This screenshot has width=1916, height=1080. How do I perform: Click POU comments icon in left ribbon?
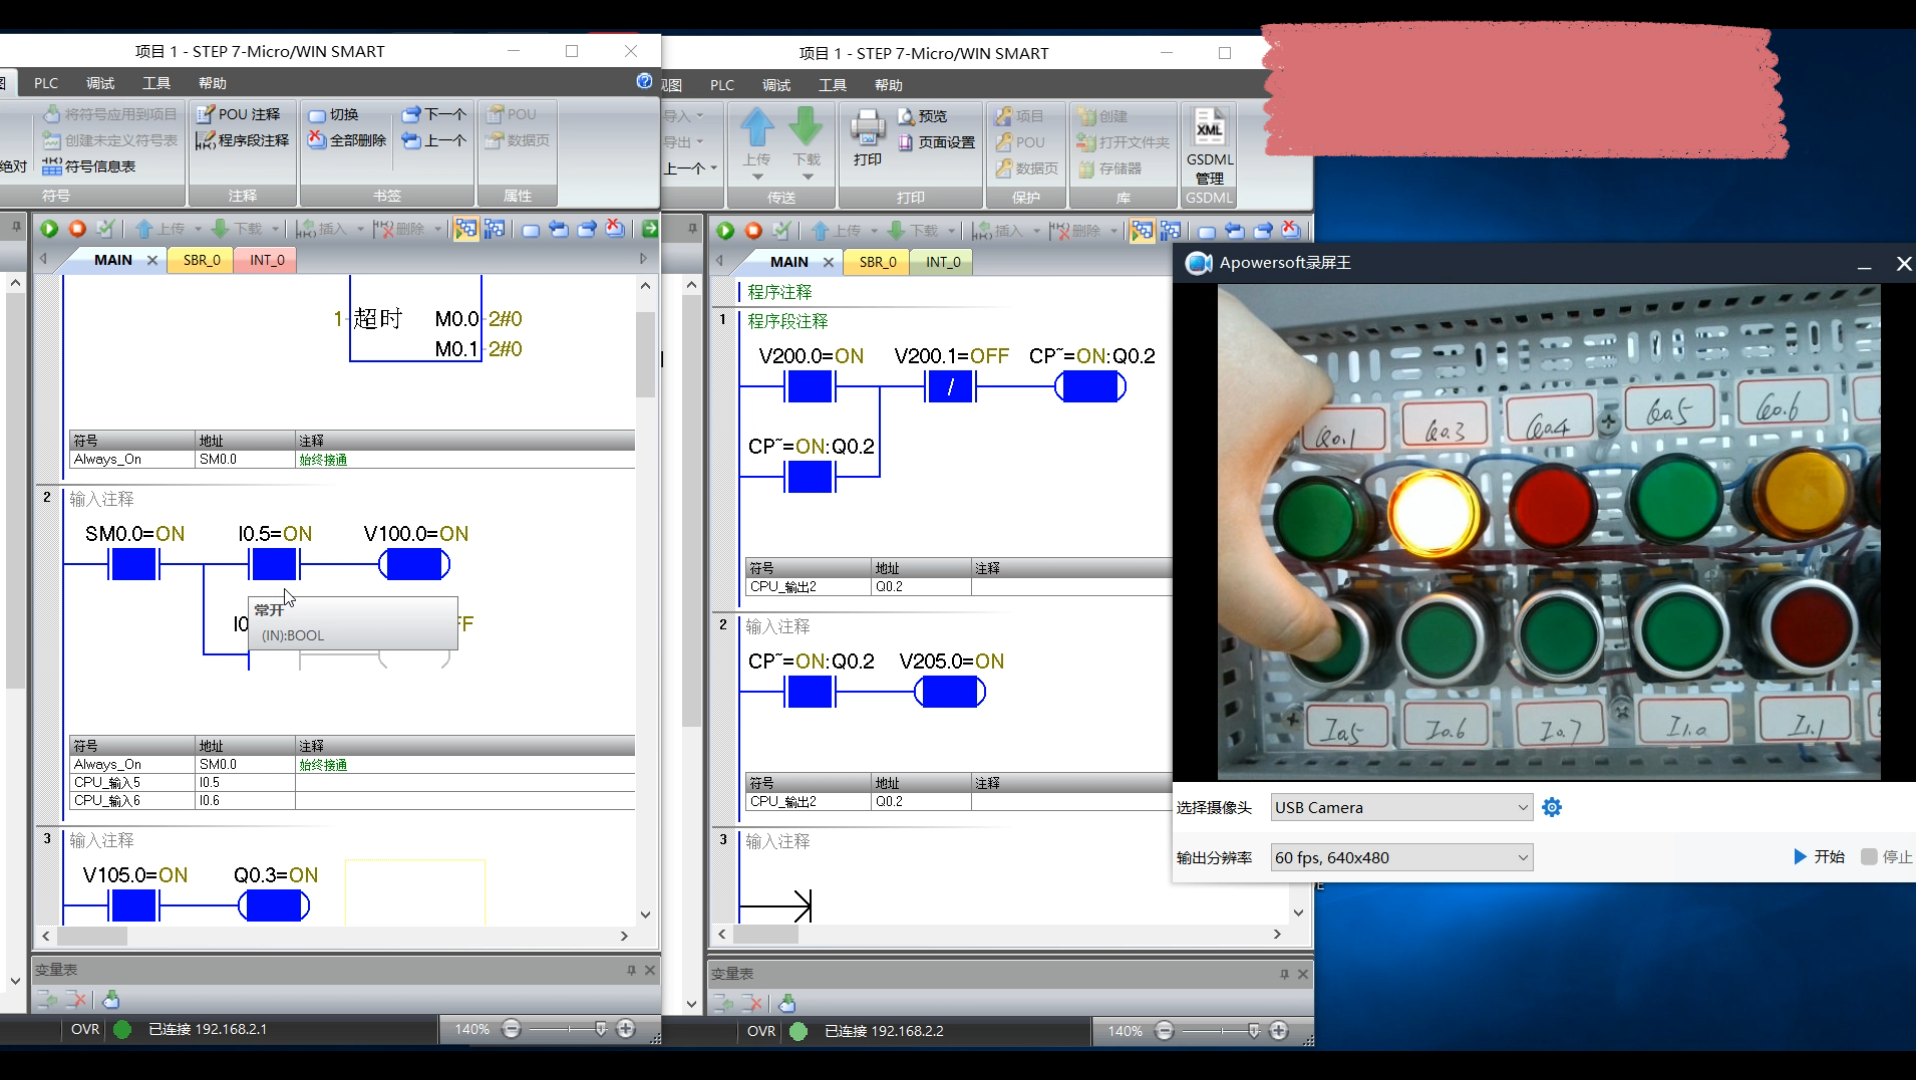click(205, 114)
